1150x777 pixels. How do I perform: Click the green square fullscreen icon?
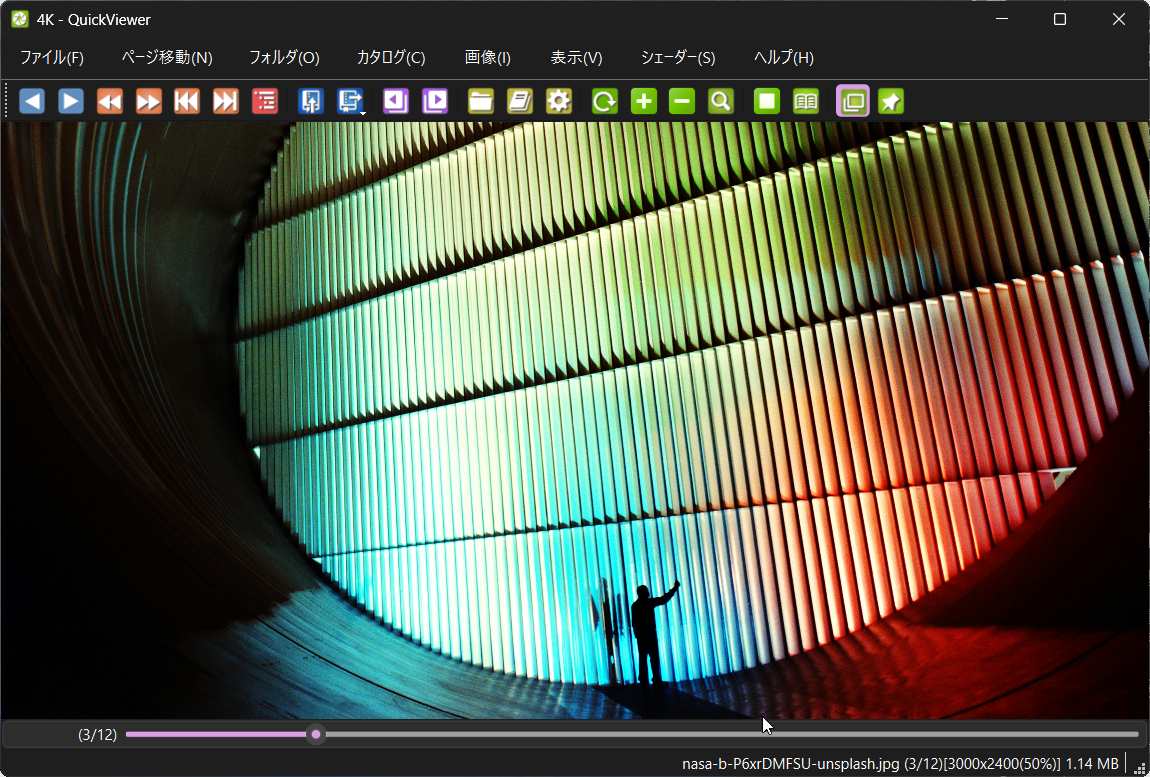point(767,101)
